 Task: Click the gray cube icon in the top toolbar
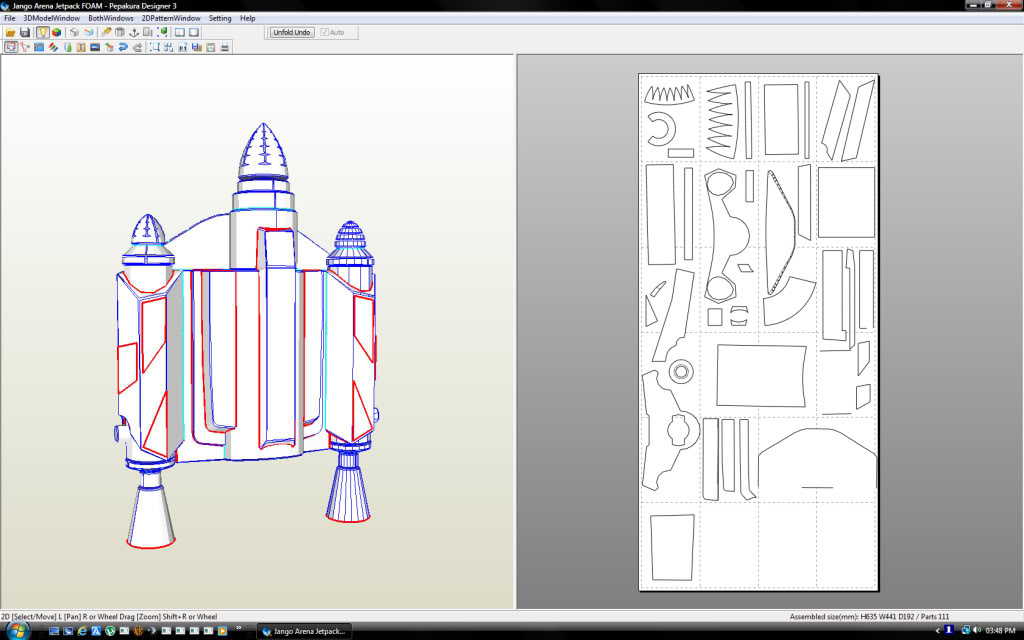(x=74, y=32)
